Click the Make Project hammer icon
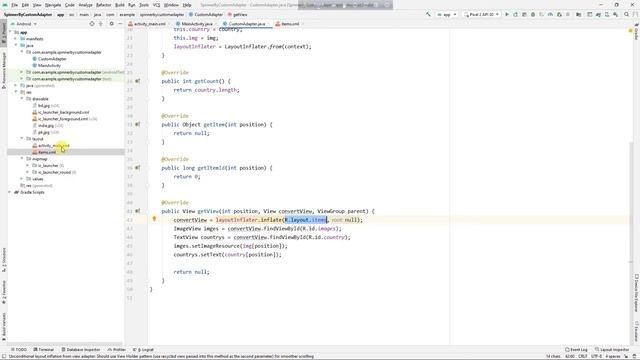The height and width of the screenshot is (360, 640). coord(428,14)
